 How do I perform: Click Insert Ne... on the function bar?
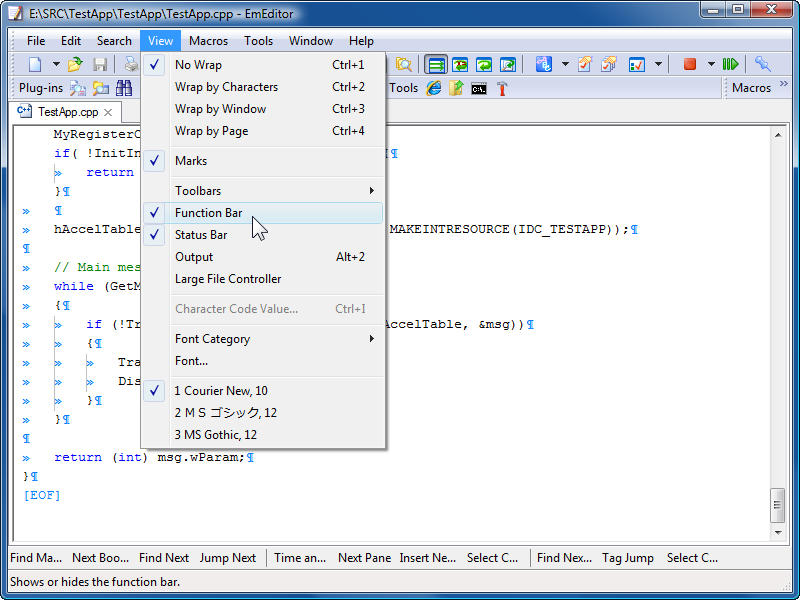coord(428,558)
